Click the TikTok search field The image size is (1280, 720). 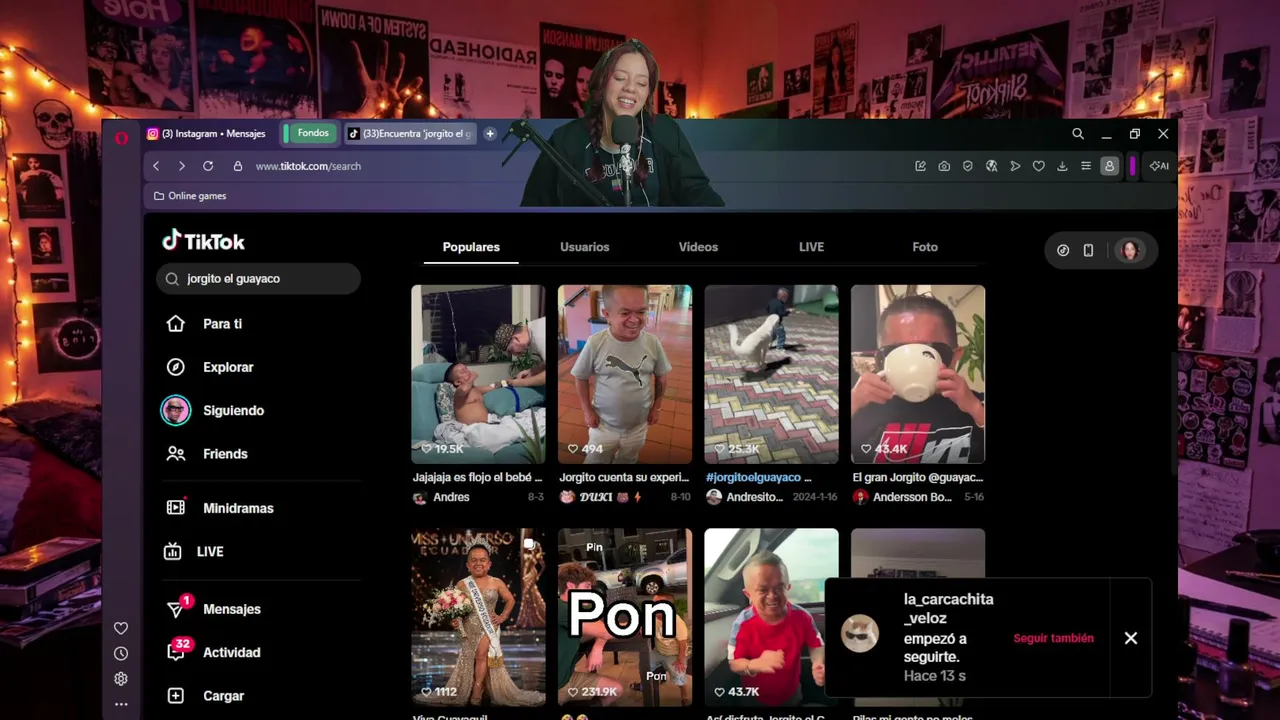[258, 279]
